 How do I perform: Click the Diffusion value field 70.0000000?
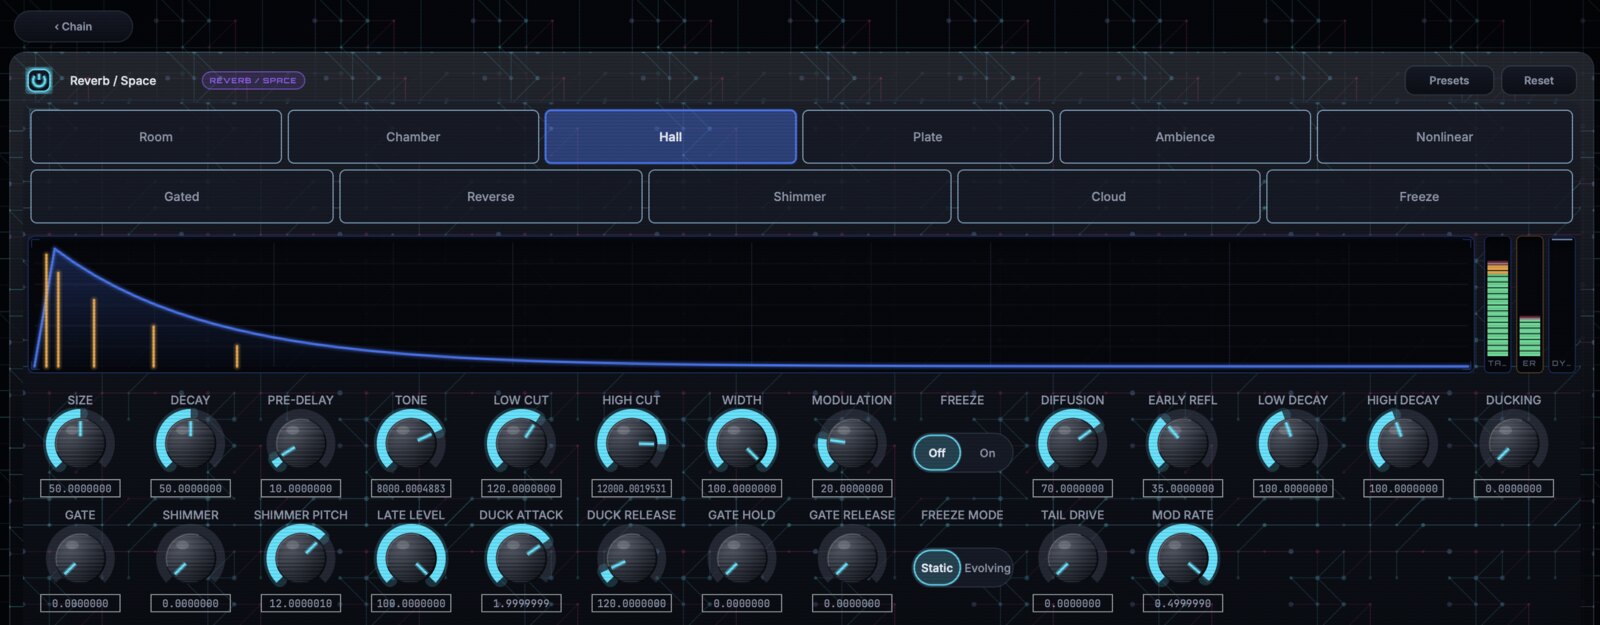click(1072, 489)
